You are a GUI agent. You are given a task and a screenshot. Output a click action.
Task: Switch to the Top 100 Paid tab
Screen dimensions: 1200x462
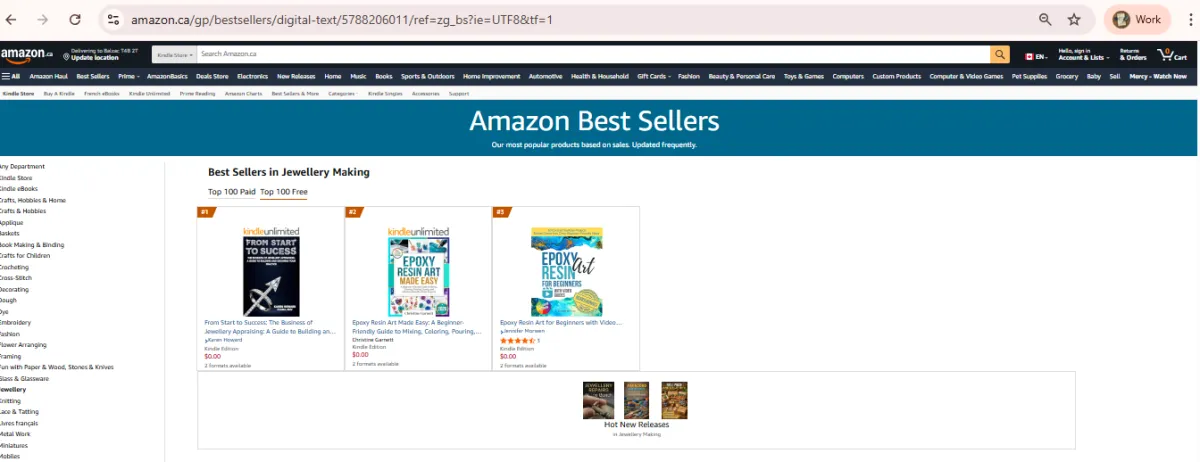coord(231,191)
